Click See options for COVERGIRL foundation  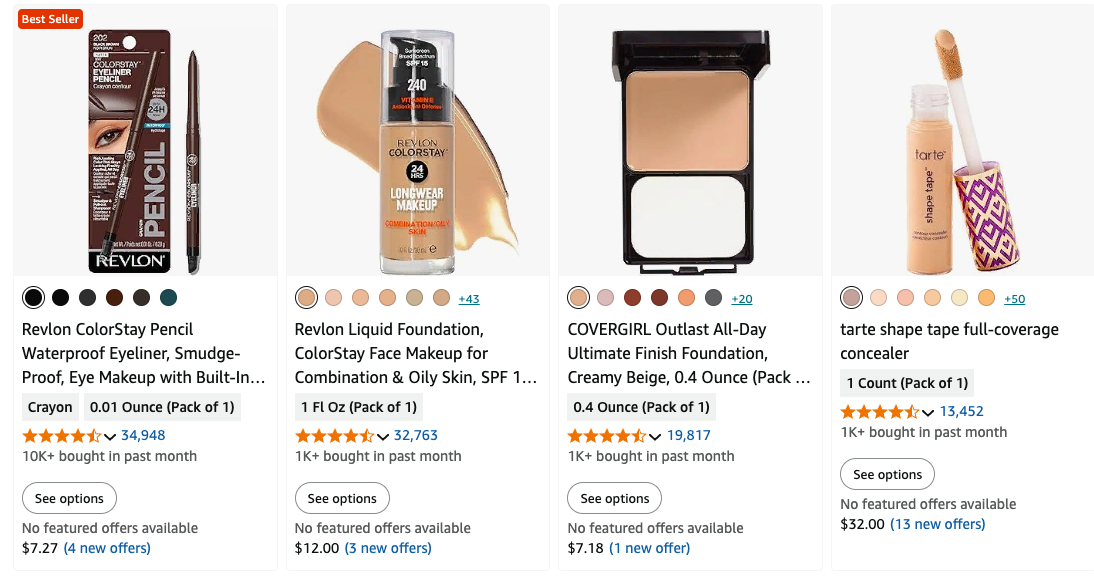tap(614, 498)
